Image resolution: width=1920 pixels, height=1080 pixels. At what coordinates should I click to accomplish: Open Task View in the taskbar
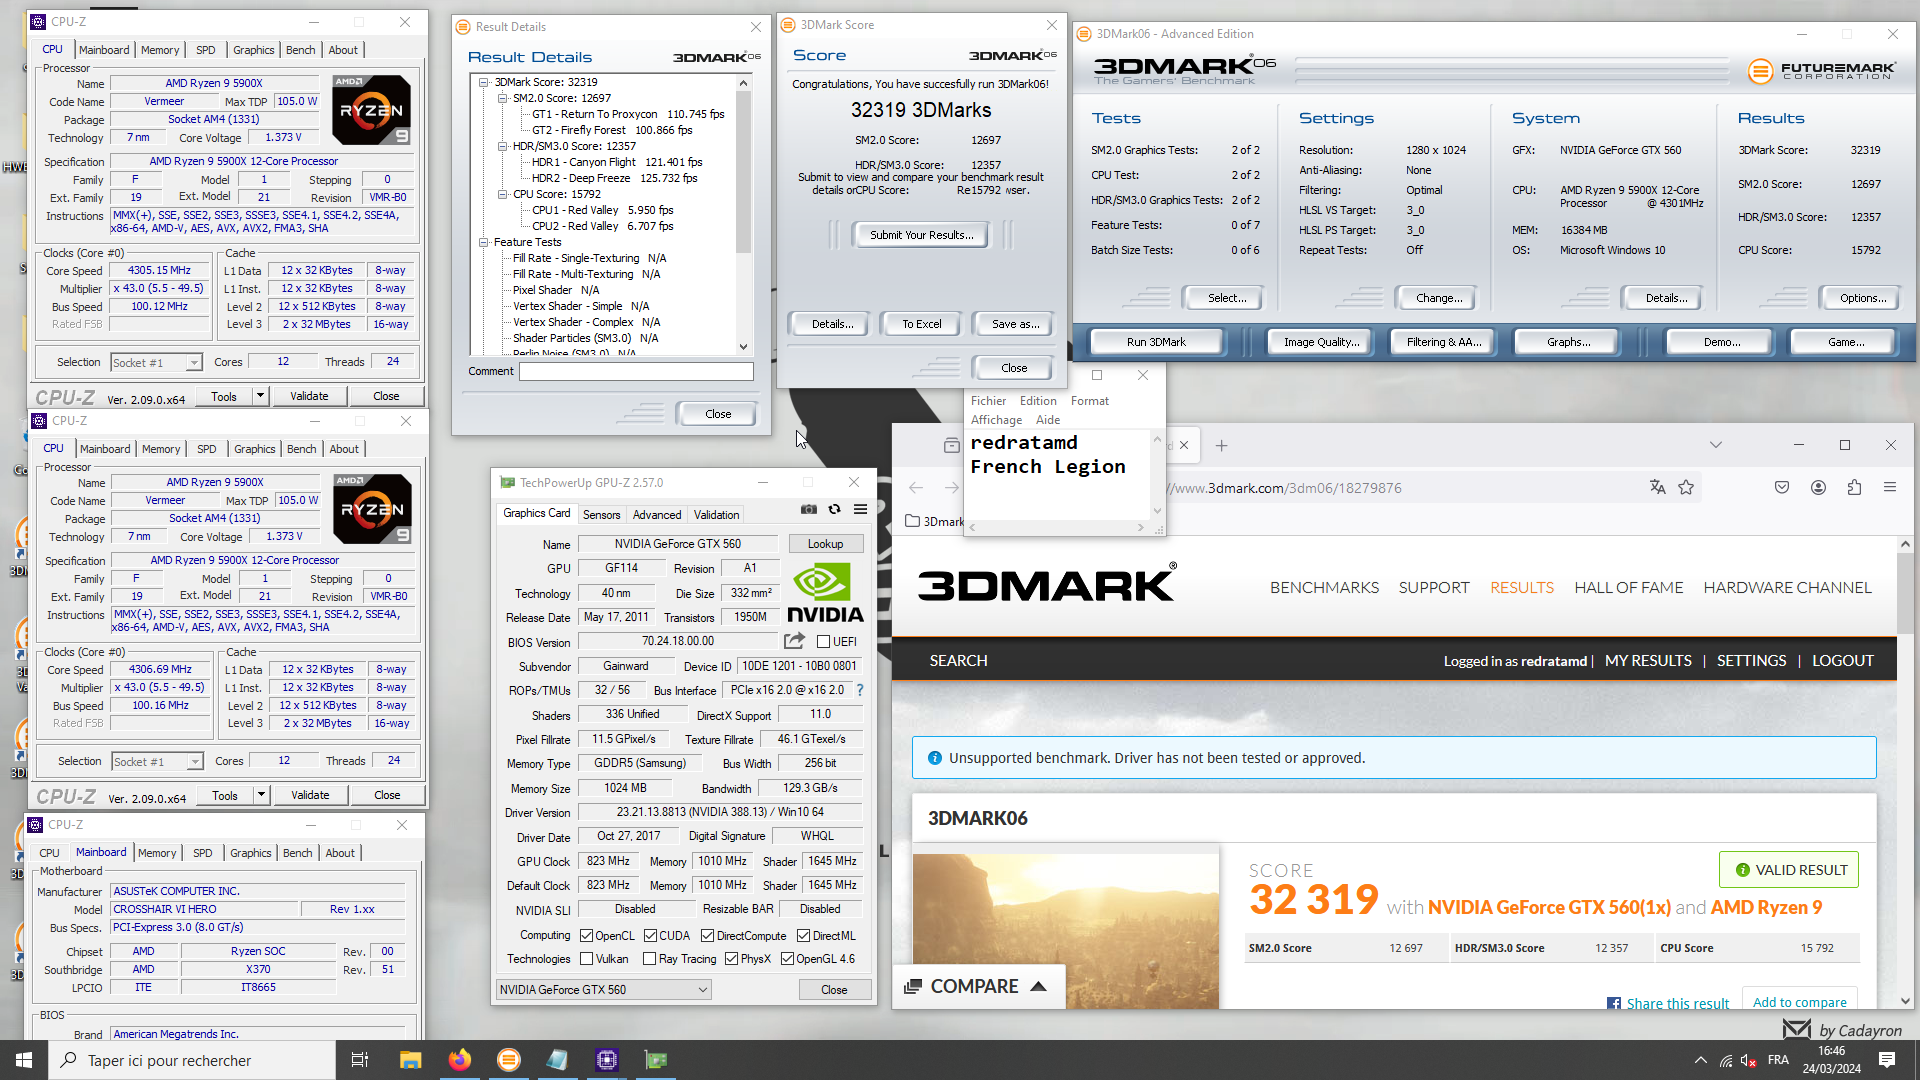point(360,1060)
